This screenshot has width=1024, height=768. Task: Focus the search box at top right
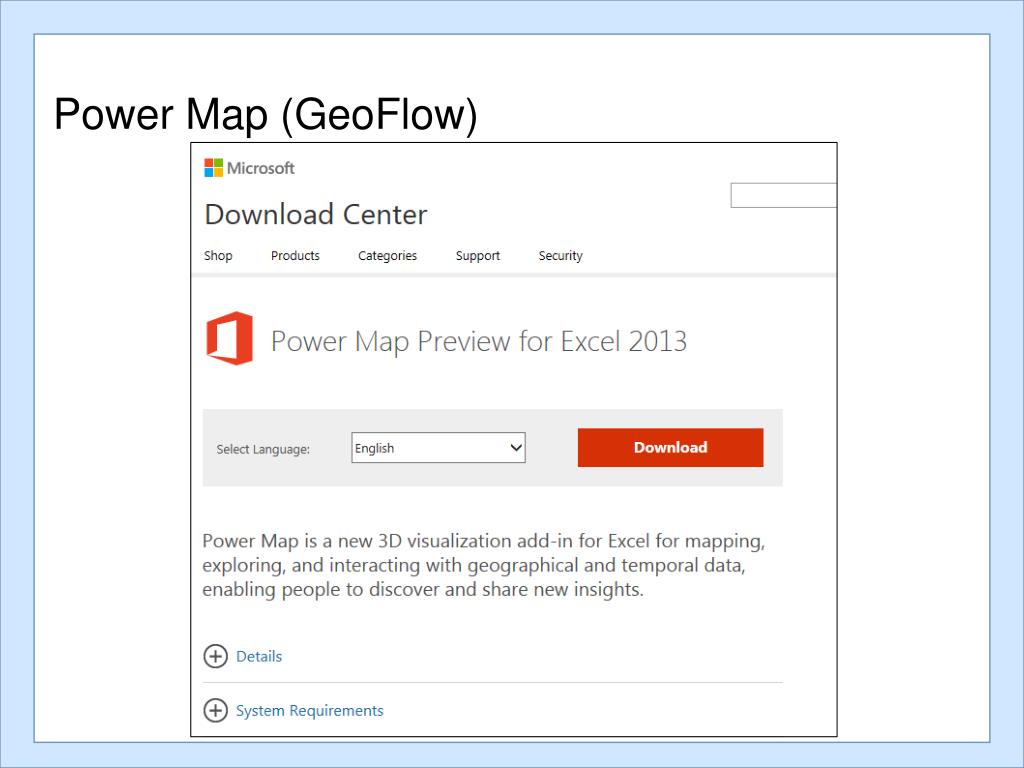(x=784, y=195)
